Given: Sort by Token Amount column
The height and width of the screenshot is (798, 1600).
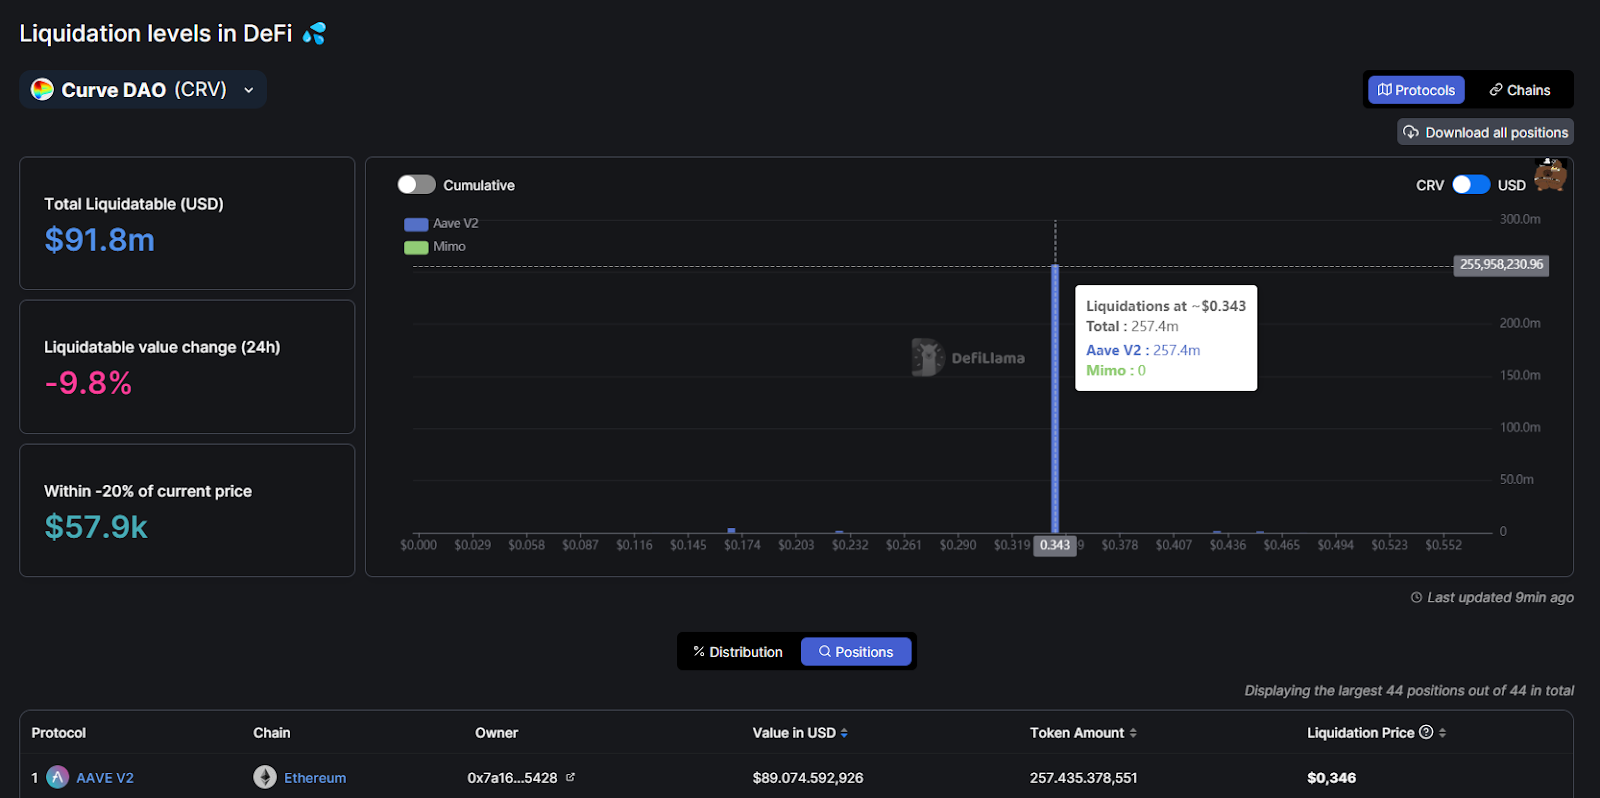Looking at the screenshot, I should (x=1133, y=733).
